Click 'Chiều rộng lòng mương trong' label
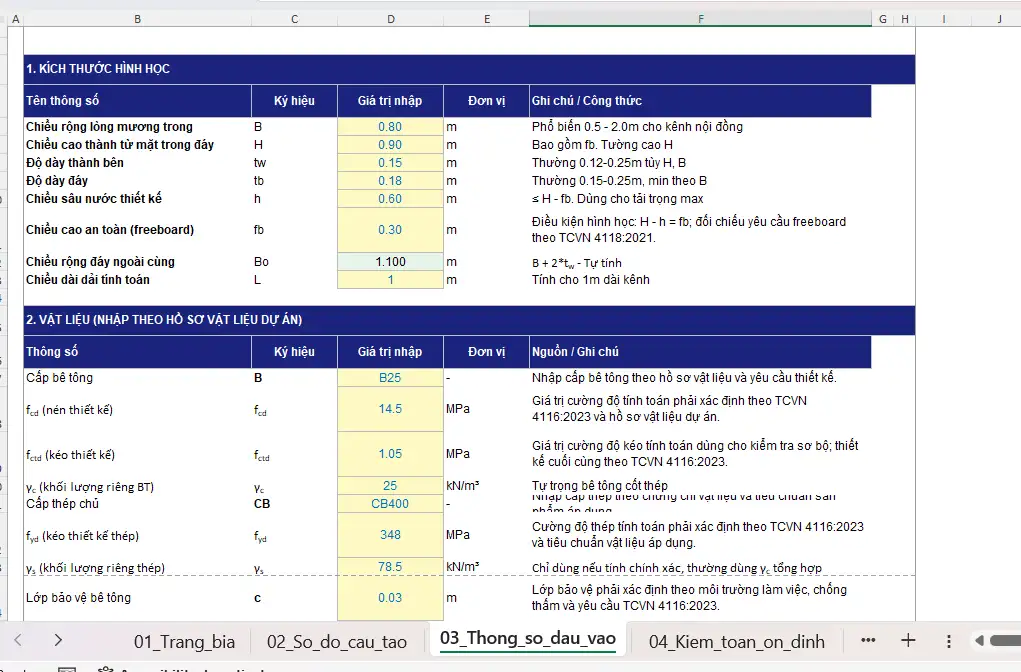1021x672 pixels. coord(109,126)
